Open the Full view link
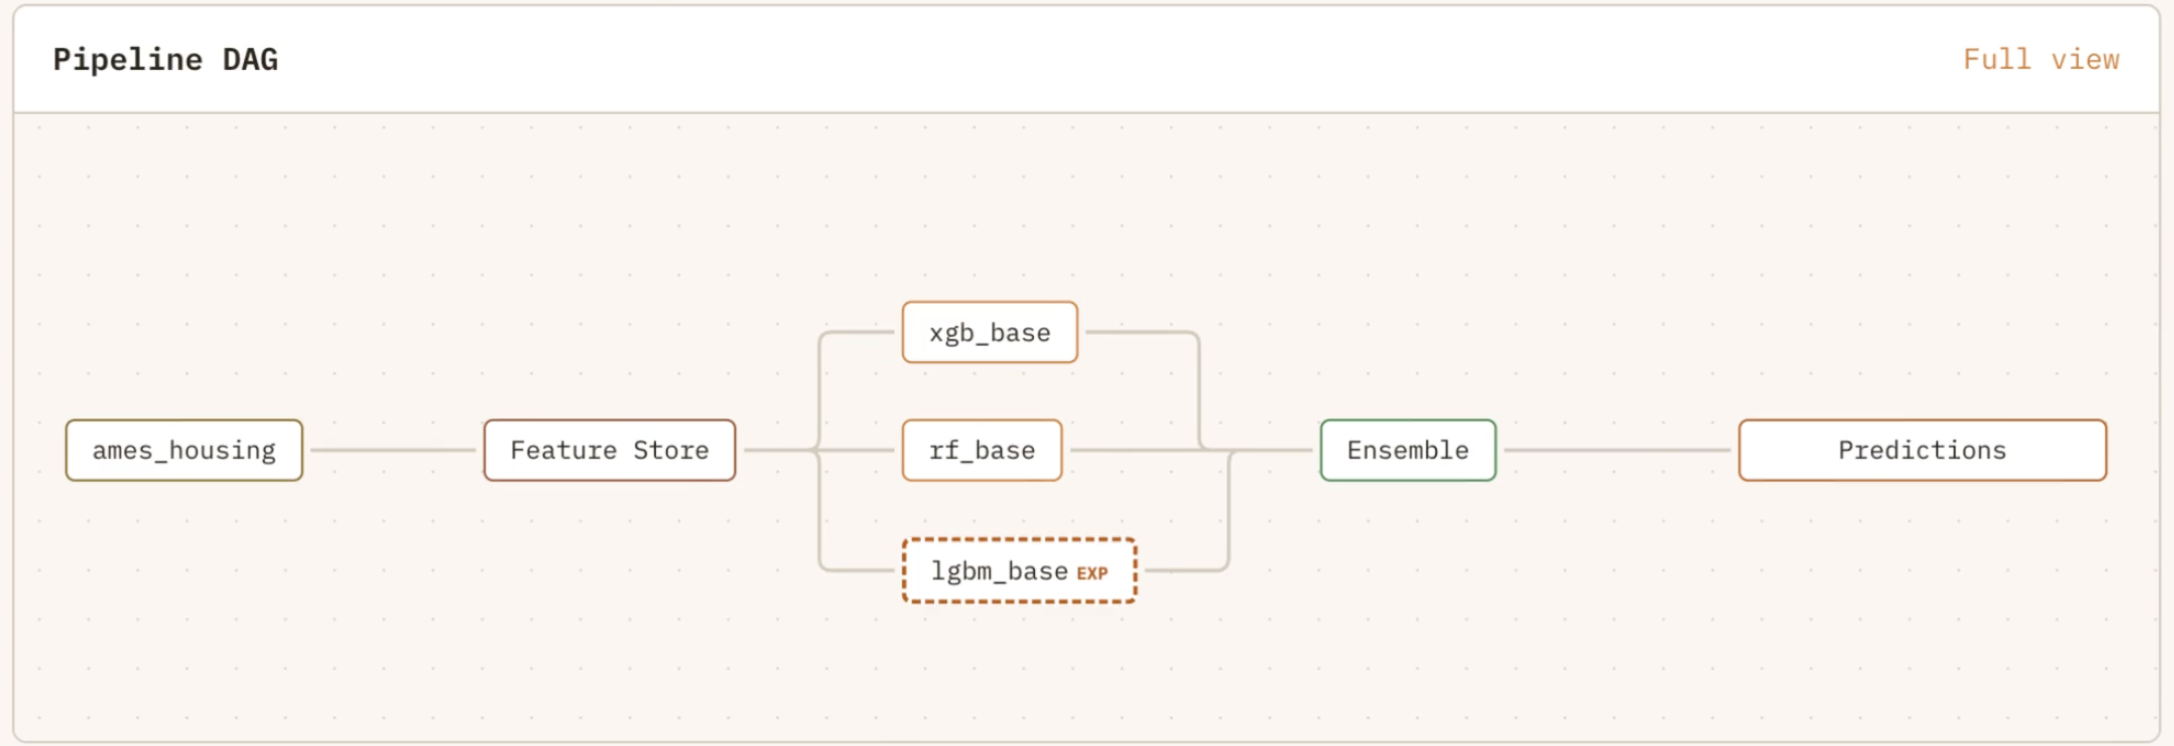 (x=2040, y=60)
